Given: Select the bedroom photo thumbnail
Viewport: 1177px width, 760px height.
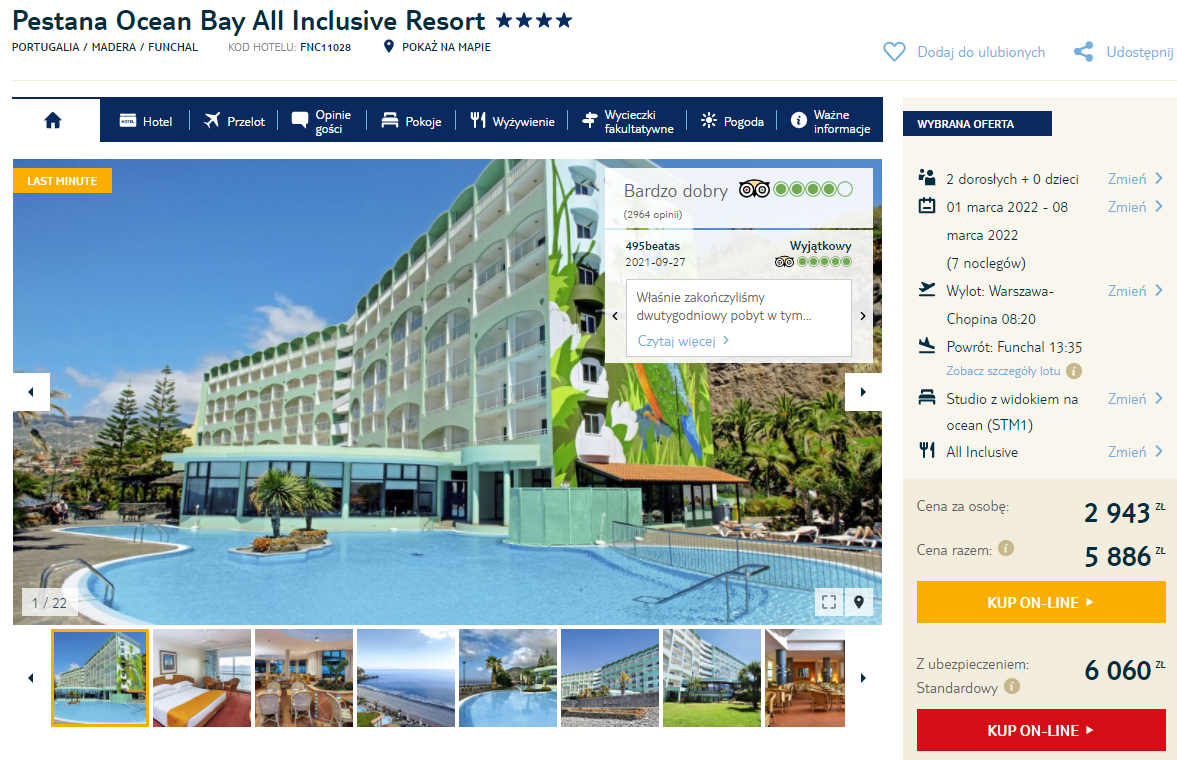Looking at the screenshot, I should [202, 678].
